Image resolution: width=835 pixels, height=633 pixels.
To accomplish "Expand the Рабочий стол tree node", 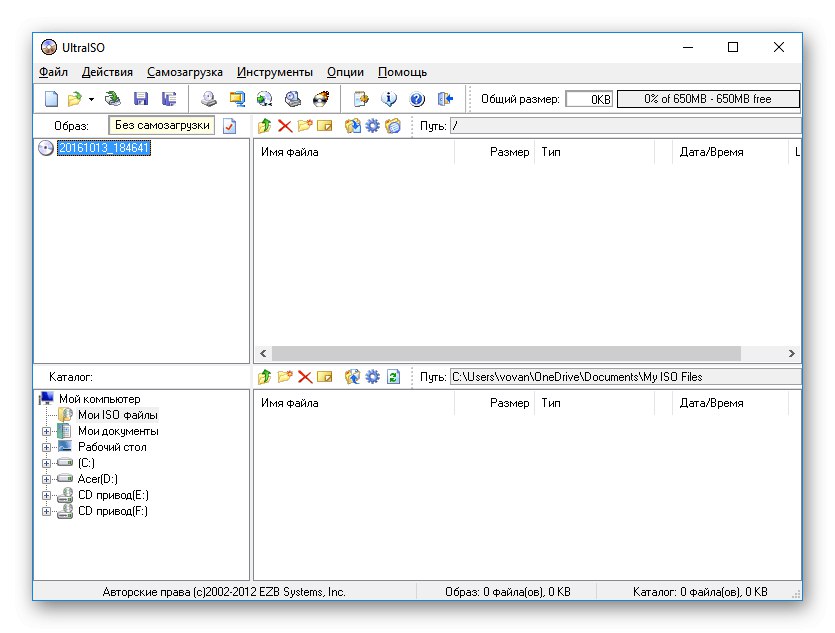I will click(46, 447).
